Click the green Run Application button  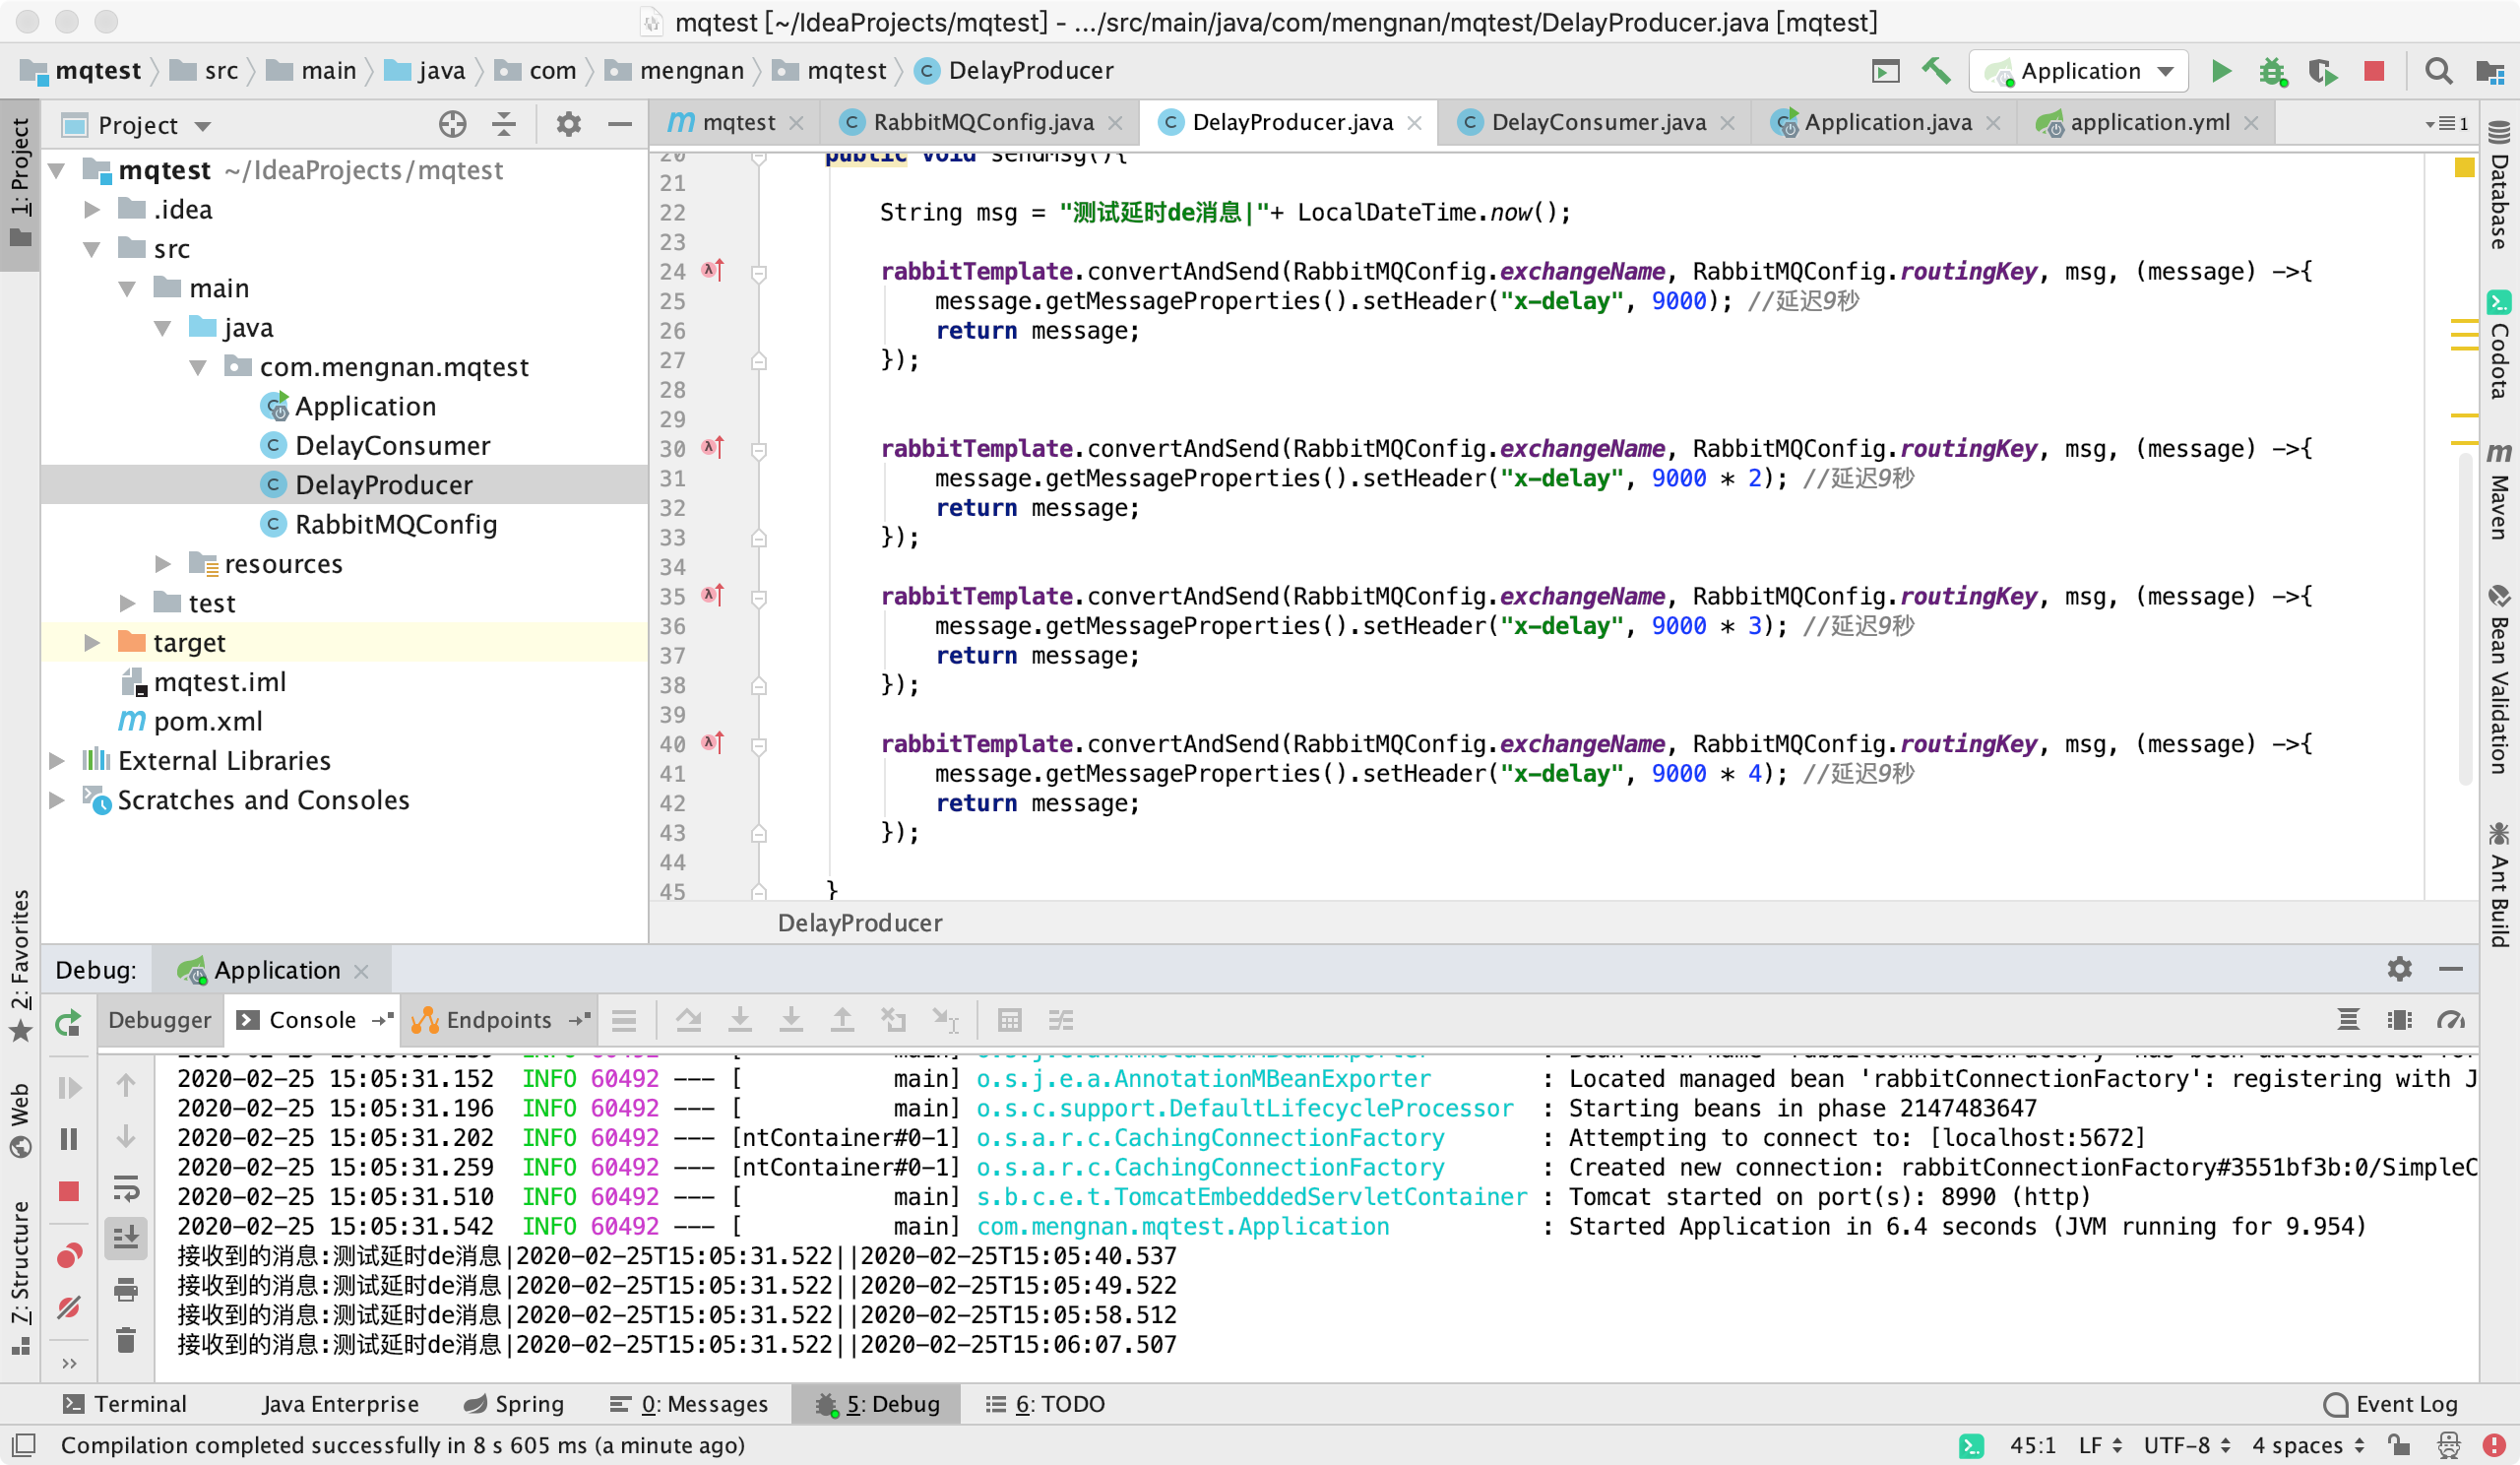pos(2220,71)
